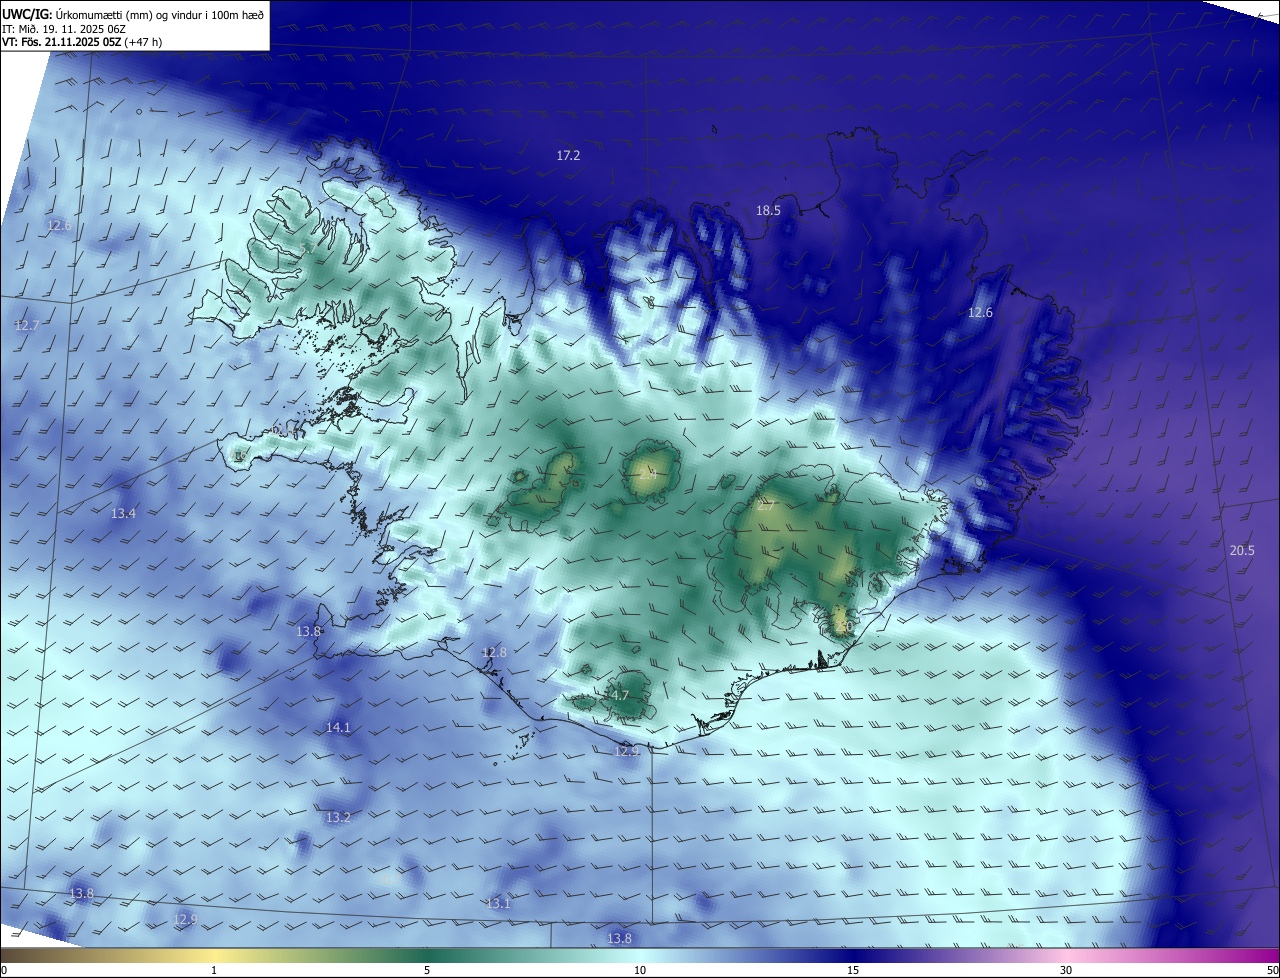Click the 20.5 value label on the map
Image resolution: width=1280 pixels, height=978 pixels.
coord(1242,550)
